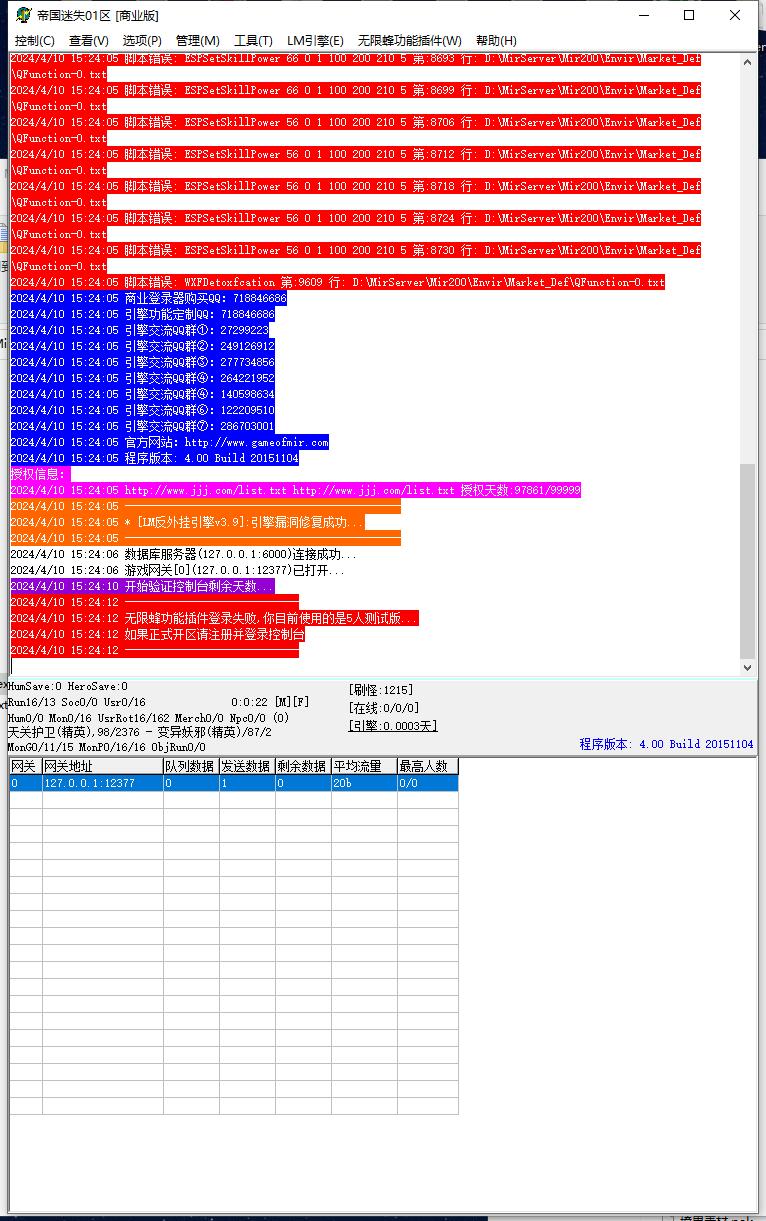The image size is (766, 1221).
Task: Open the 查看(V) menu
Action: tap(89, 41)
